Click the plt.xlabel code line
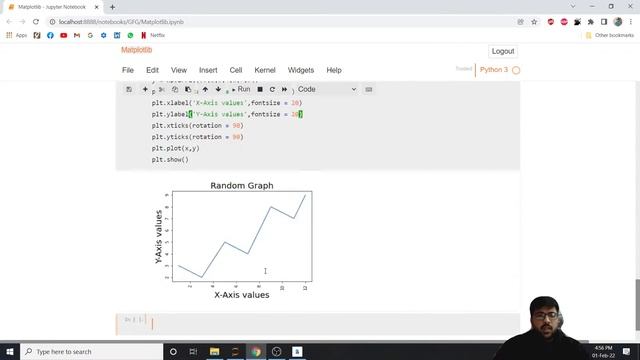This screenshot has height=360, width=640. tap(227, 103)
